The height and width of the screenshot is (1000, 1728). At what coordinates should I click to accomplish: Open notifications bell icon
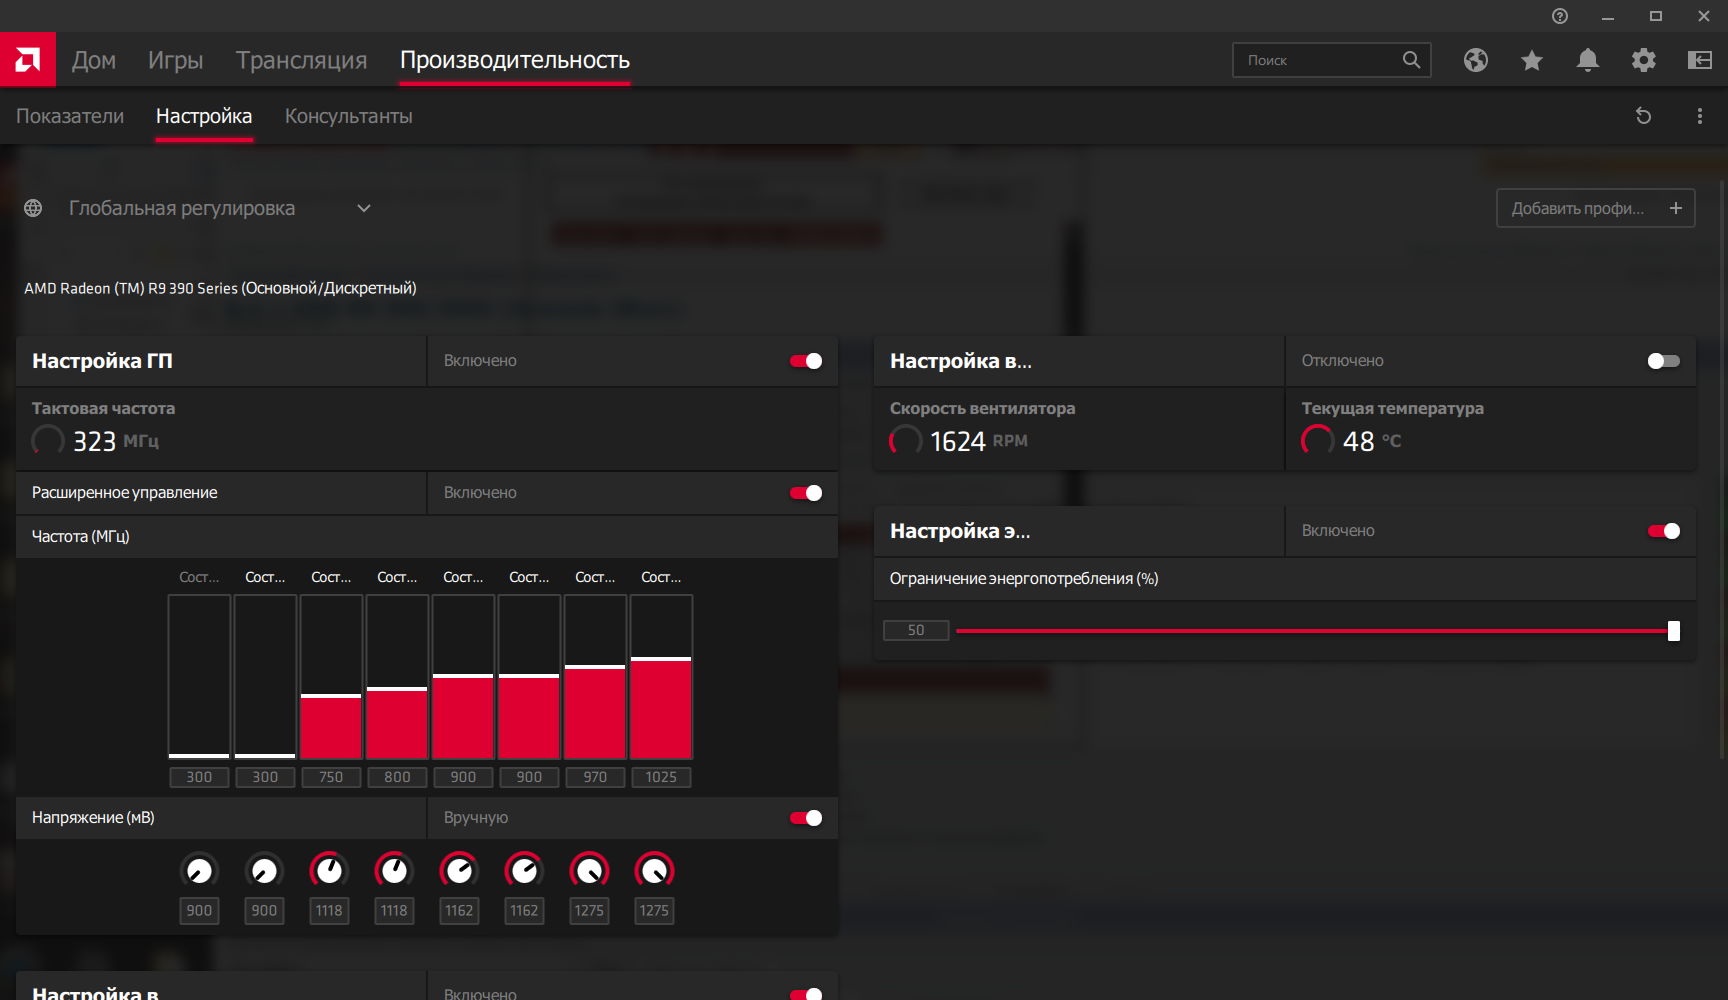[1588, 60]
